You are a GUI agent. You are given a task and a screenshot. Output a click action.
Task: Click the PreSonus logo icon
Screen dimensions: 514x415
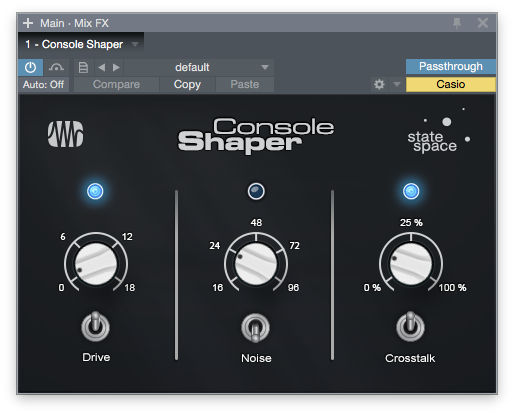pos(65,134)
